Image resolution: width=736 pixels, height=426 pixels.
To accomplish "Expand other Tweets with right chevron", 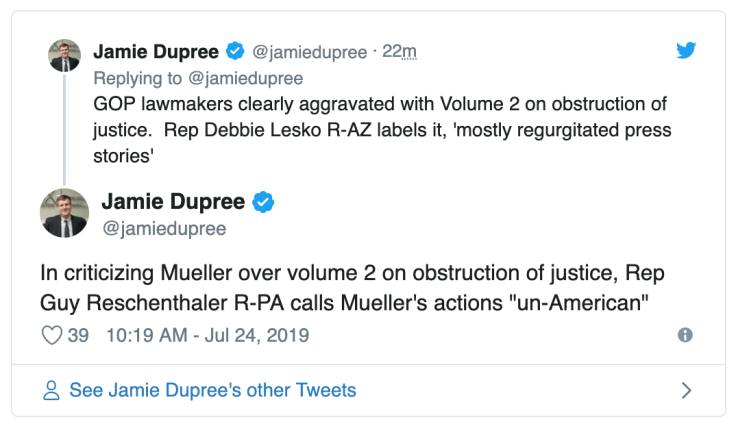I will click(x=686, y=390).
